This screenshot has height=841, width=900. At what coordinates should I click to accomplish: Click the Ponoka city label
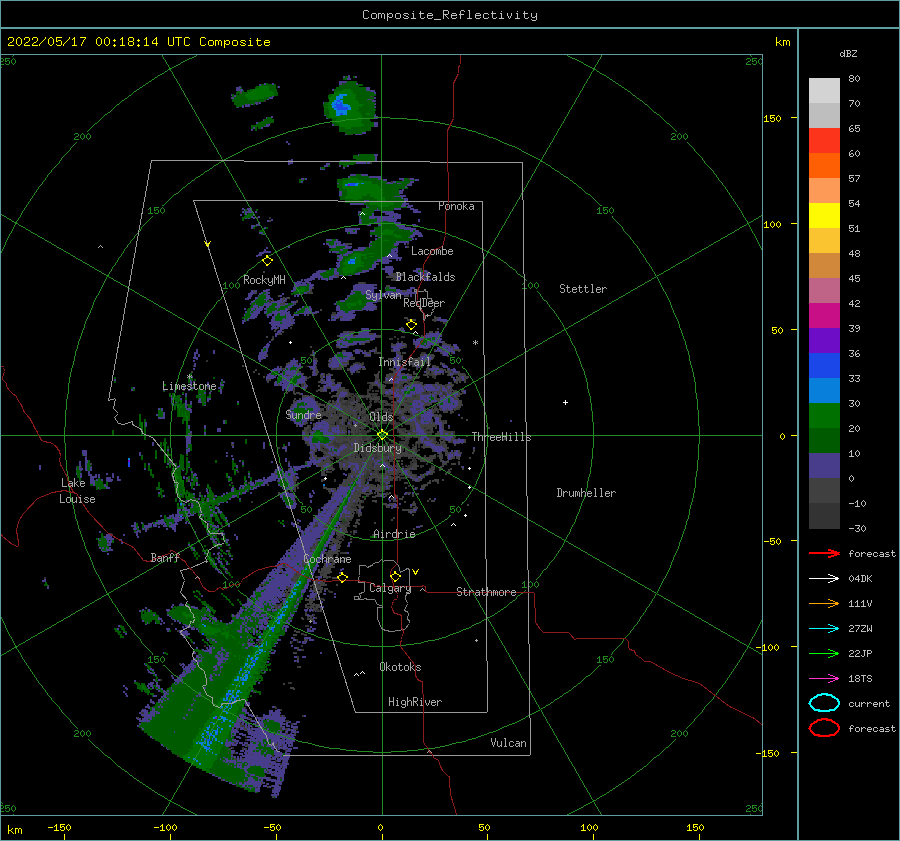coord(456,206)
